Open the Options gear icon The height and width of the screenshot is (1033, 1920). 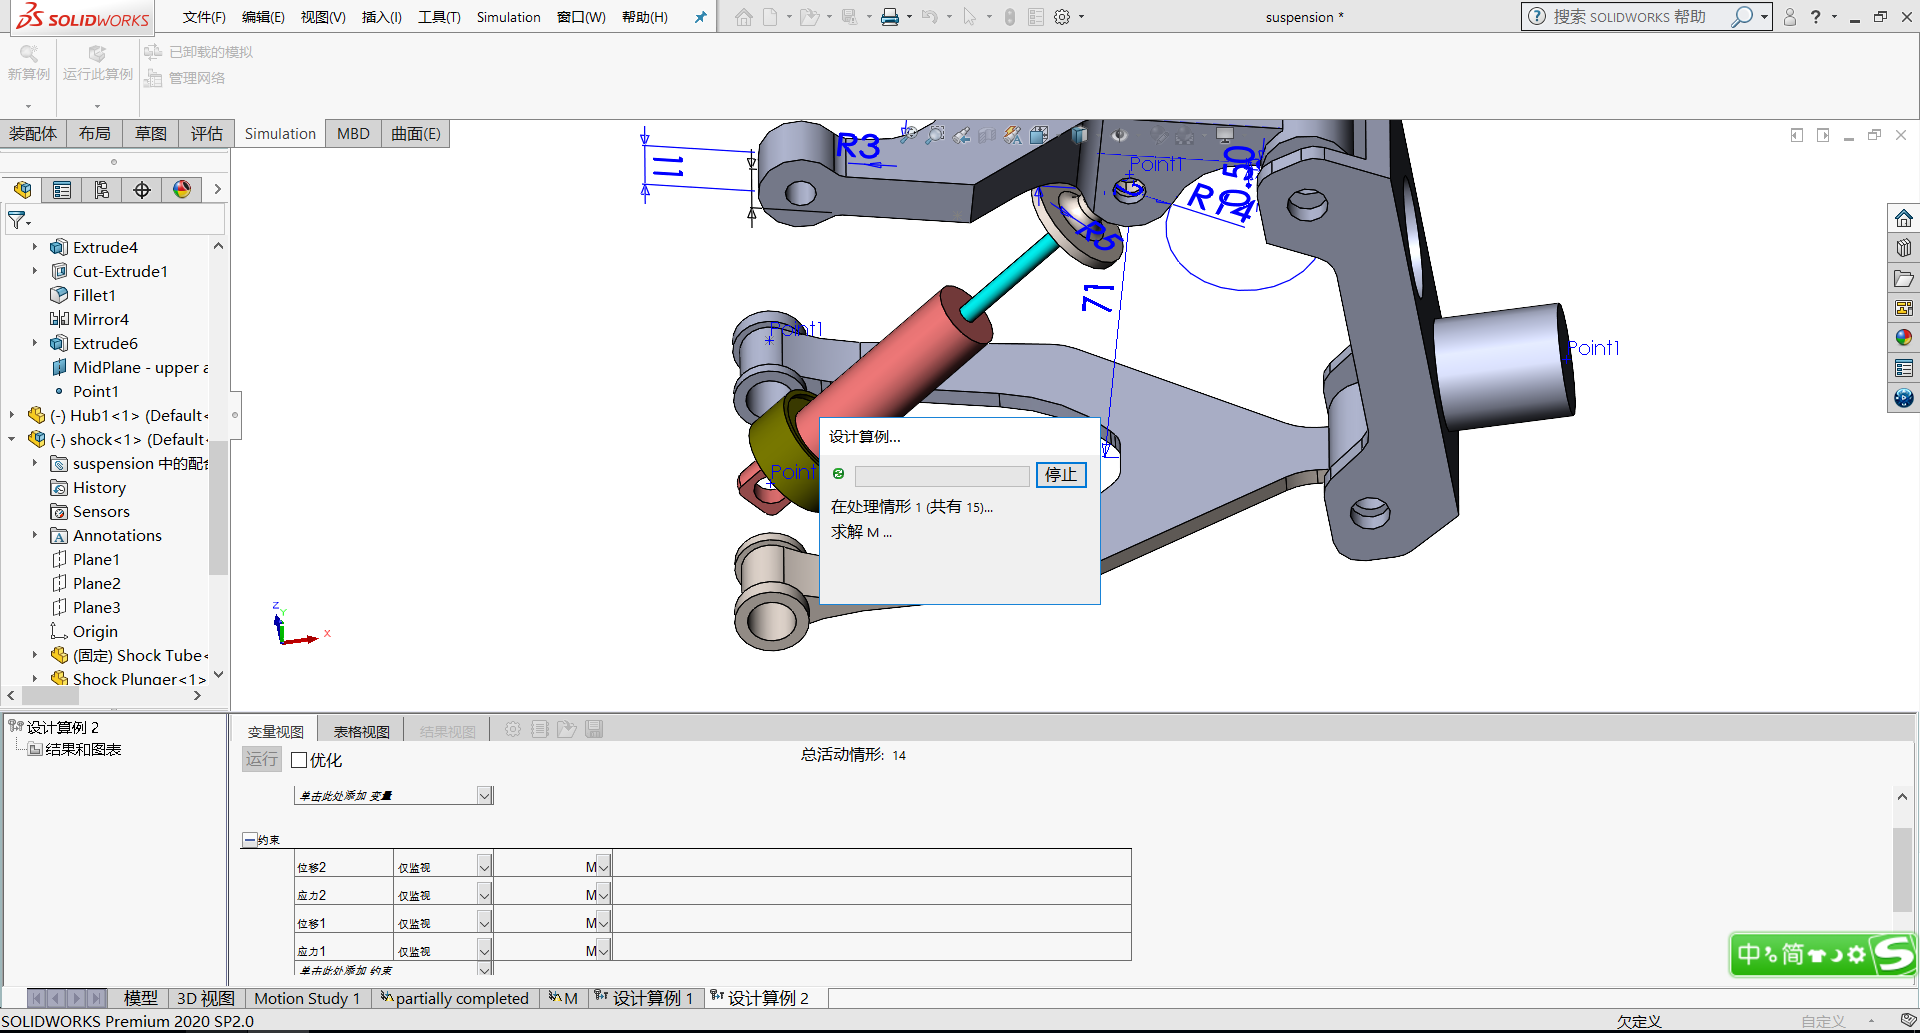pyautogui.click(x=1062, y=17)
